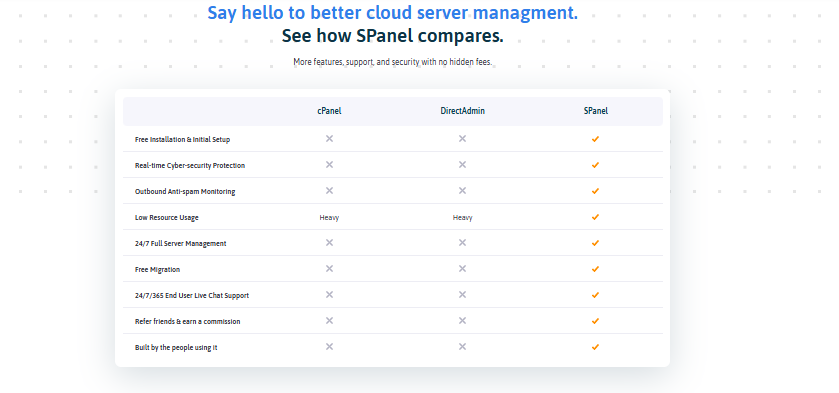Click cPanel X icon for Built by the people row

329,346
